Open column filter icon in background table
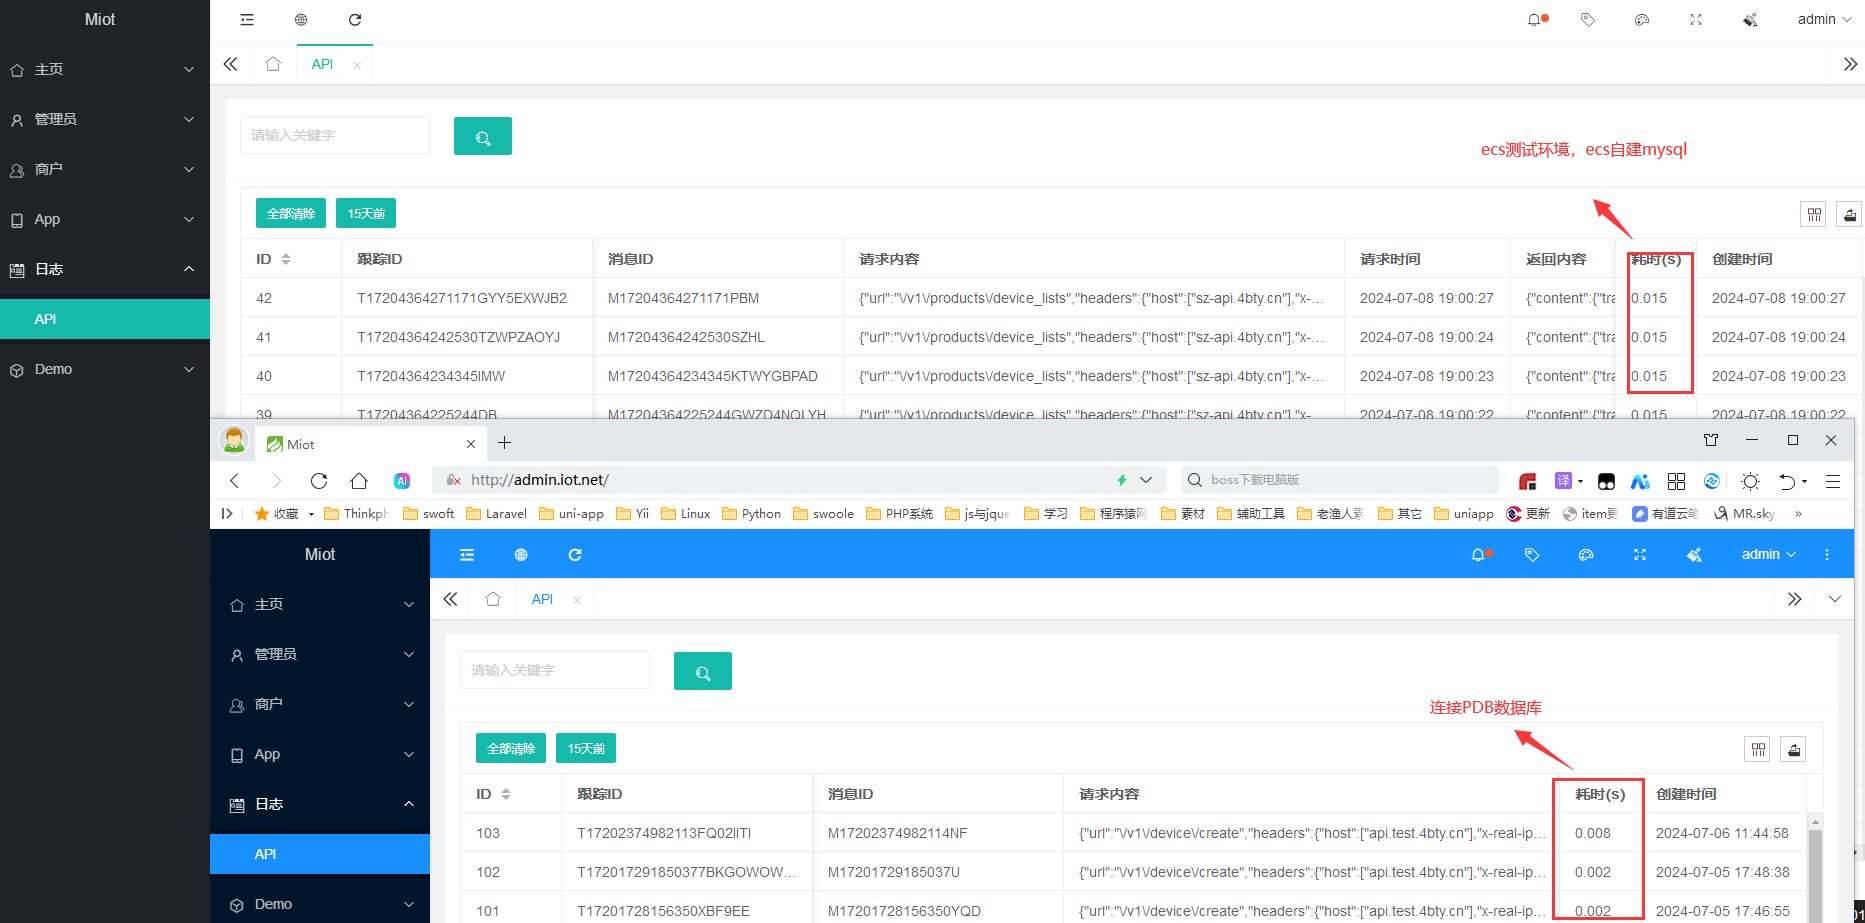1865x923 pixels. tap(1814, 214)
